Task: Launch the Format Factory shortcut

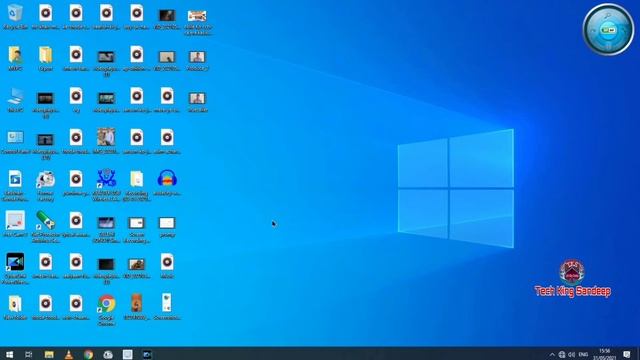Action: 45,186
